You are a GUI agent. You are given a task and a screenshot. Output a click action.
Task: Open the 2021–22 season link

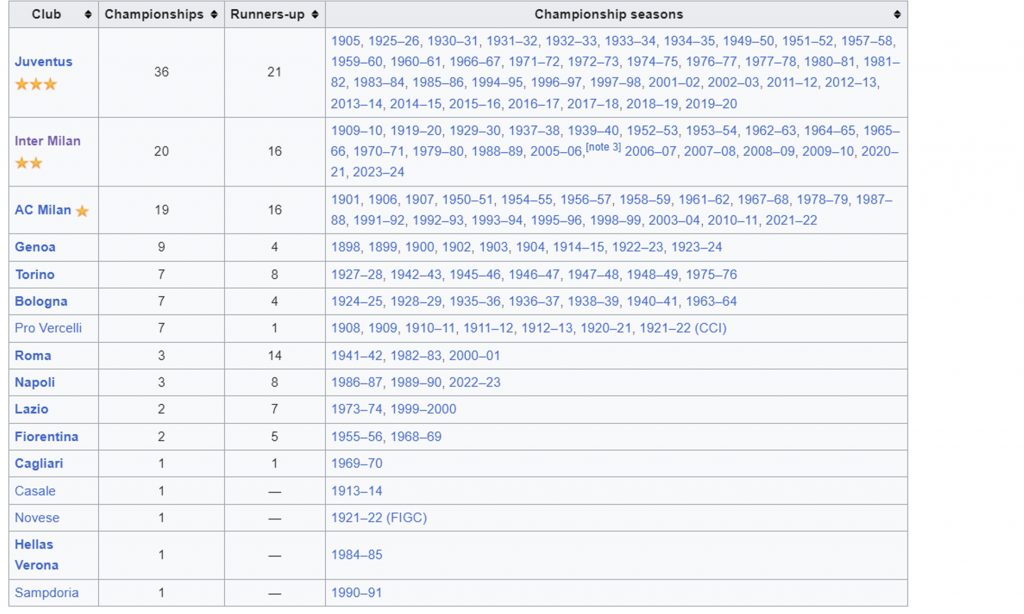[792, 220]
